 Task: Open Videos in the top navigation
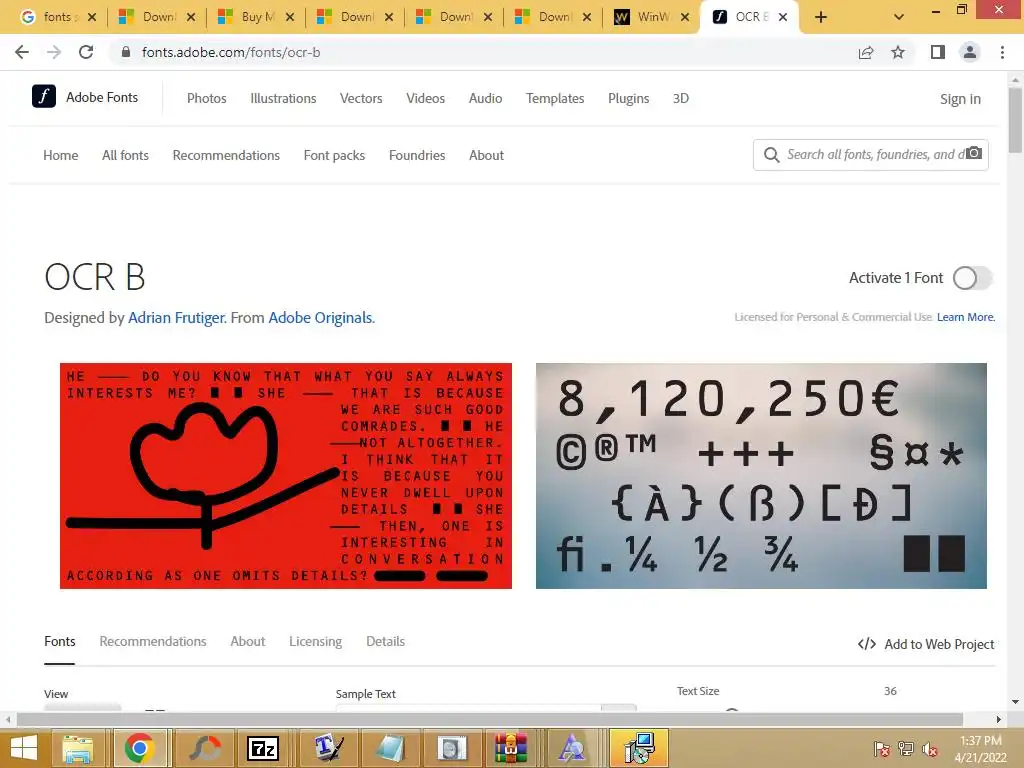coord(425,98)
